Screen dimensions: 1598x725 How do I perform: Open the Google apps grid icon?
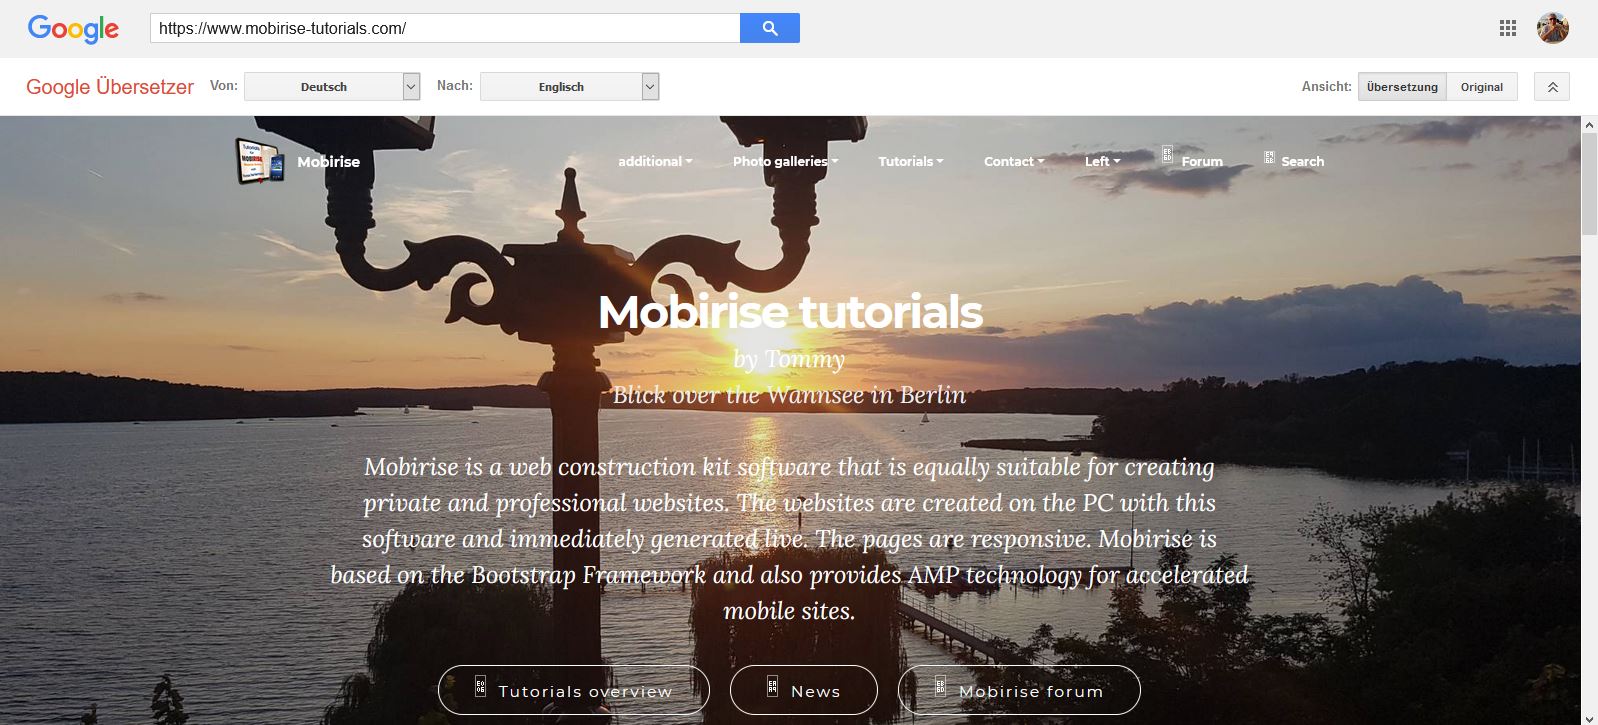pos(1508,28)
